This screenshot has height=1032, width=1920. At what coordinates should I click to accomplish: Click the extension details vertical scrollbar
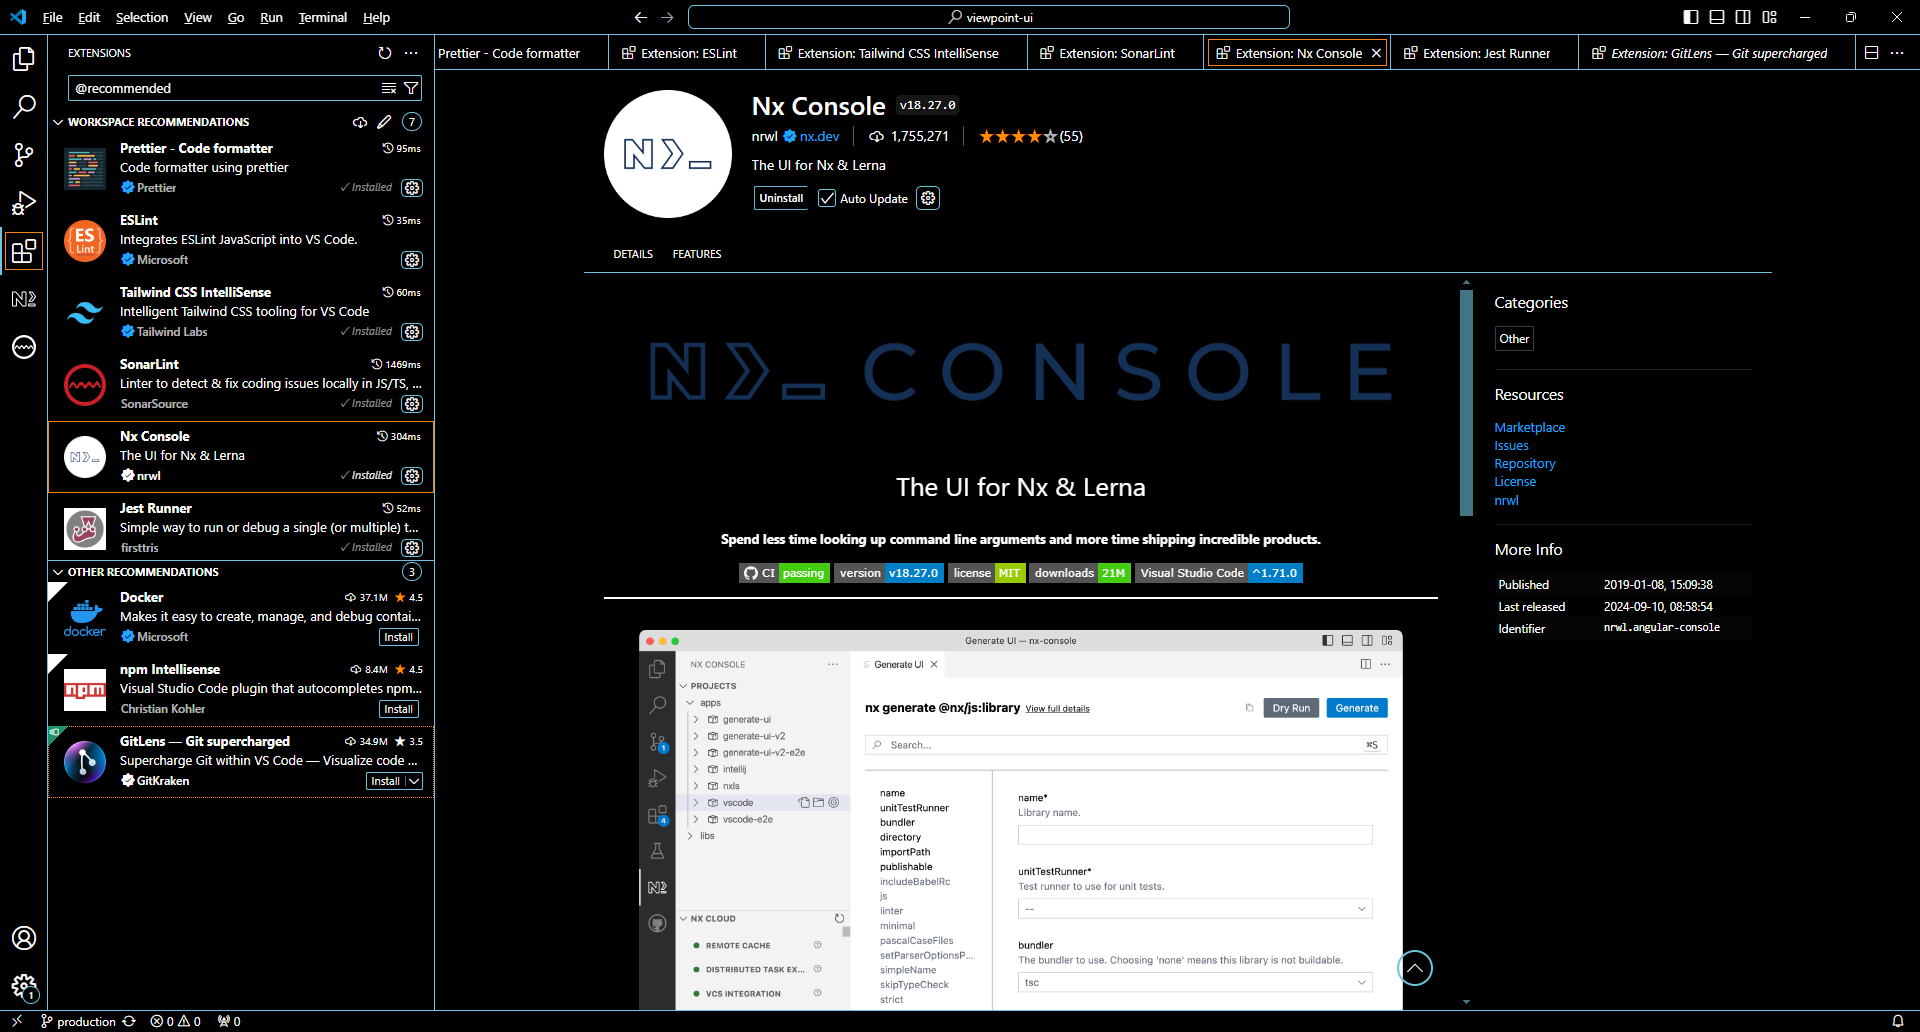(1466, 402)
